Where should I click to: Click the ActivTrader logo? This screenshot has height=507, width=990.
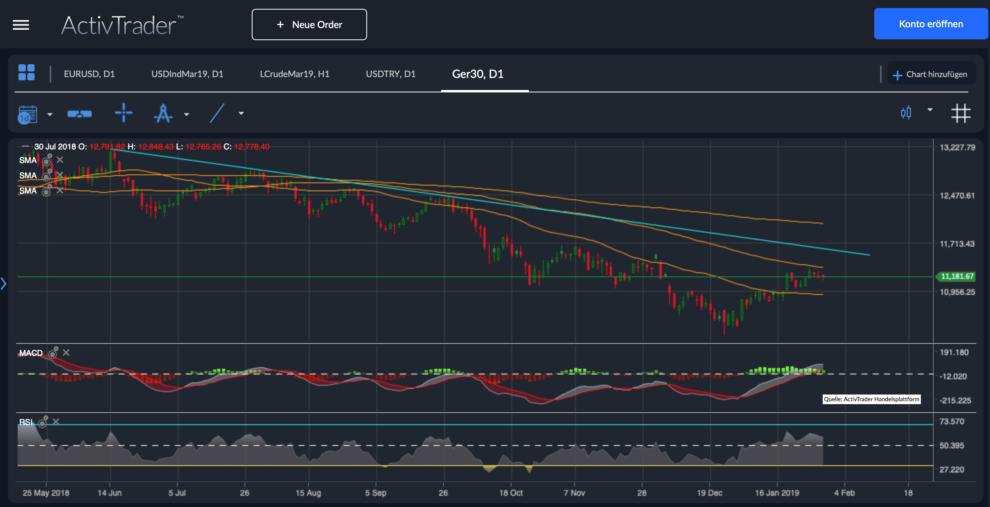(122, 25)
